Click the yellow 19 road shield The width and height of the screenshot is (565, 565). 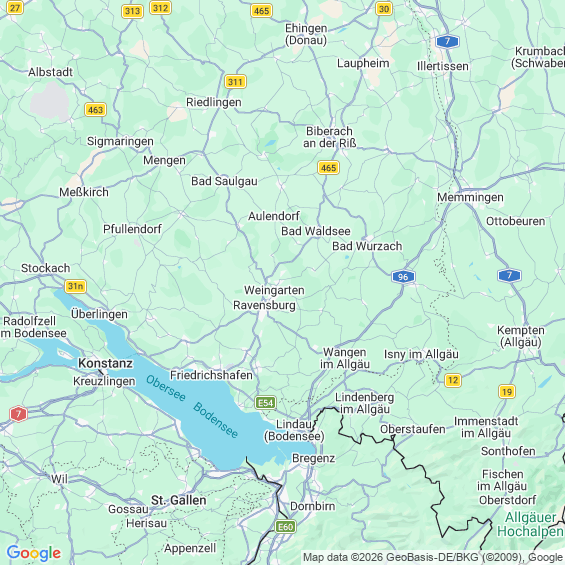coord(507,392)
